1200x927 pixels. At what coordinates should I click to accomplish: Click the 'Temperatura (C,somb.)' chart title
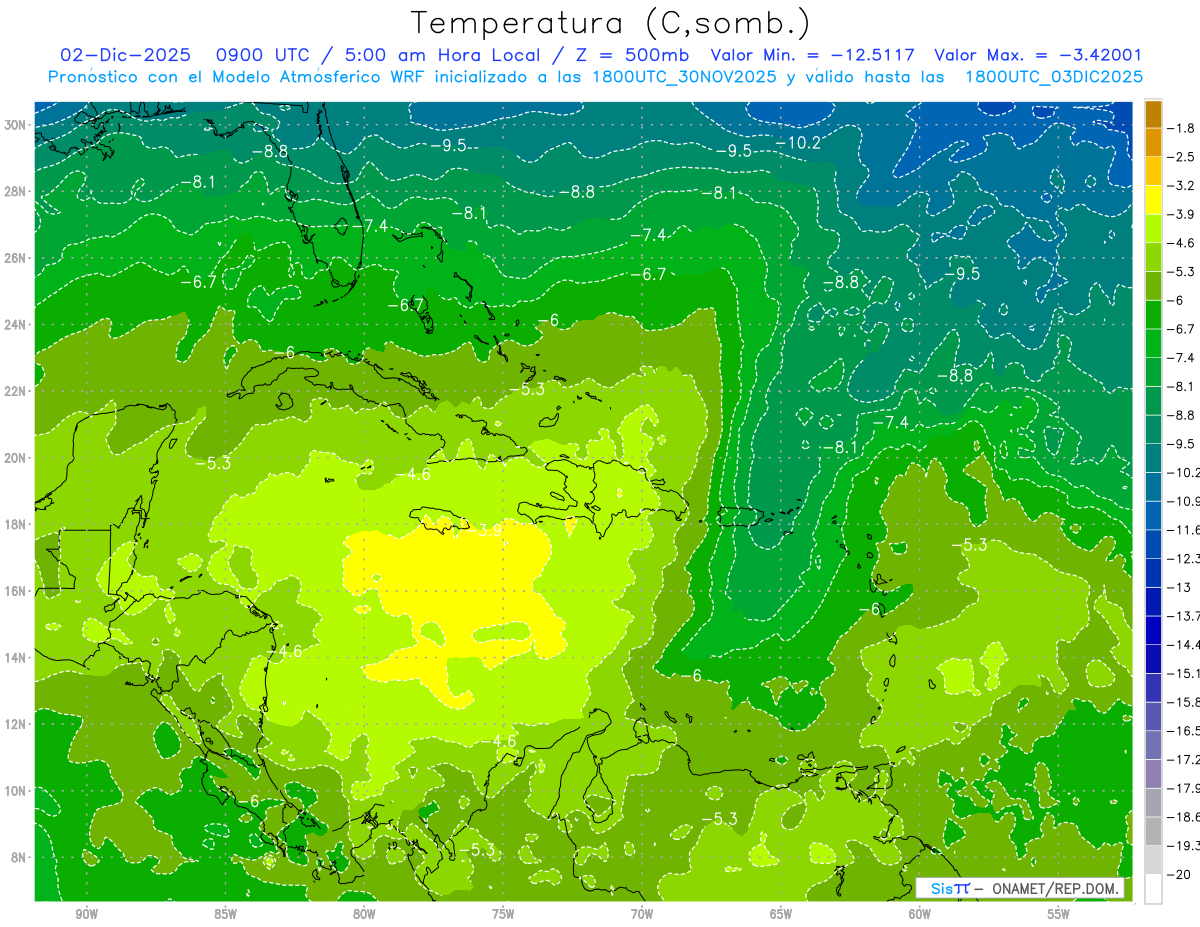(x=611, y=23)
